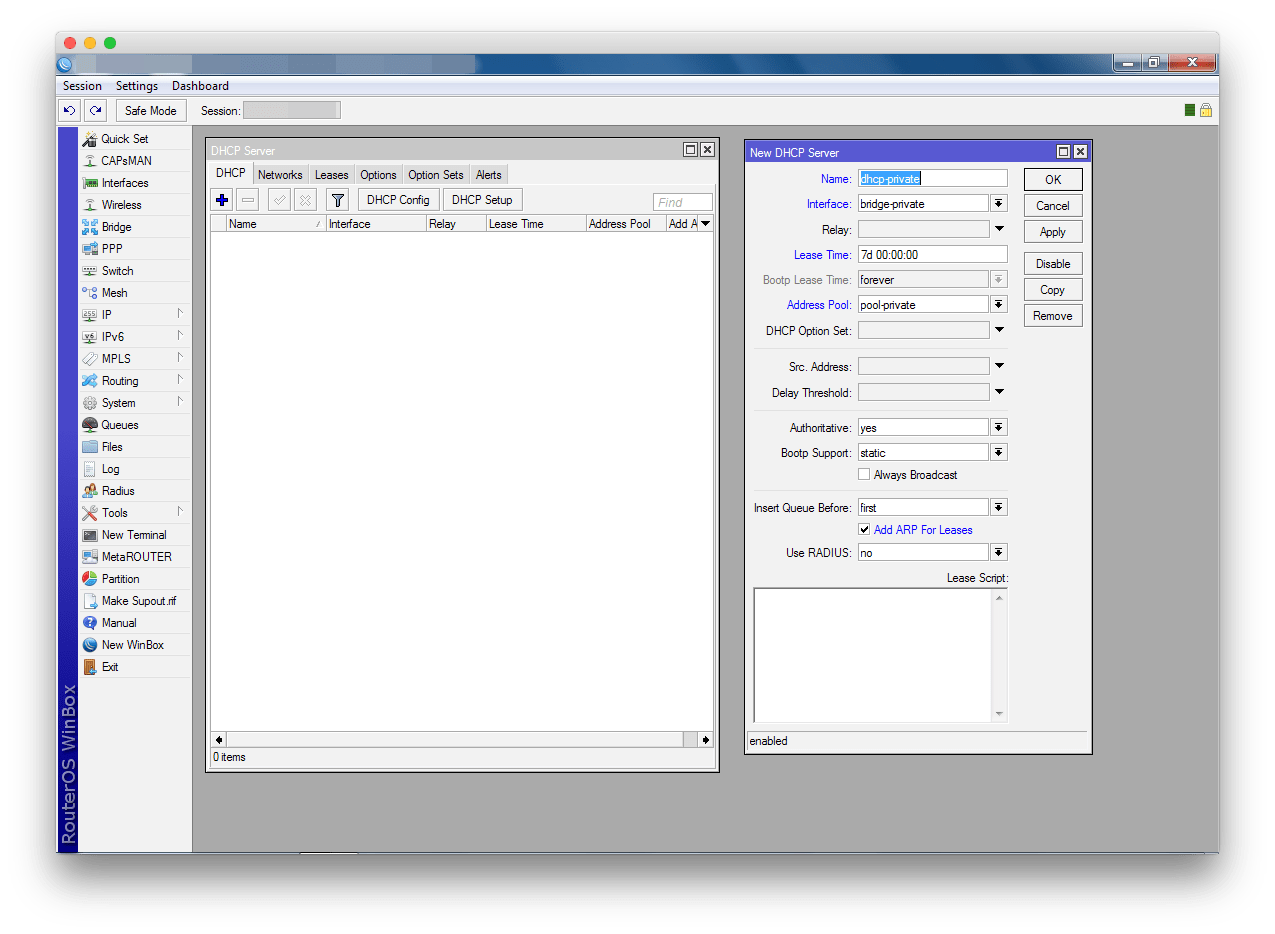Open the Settings menu
The height and width of the screenshot is (934, 1275).
pos(137,86)
